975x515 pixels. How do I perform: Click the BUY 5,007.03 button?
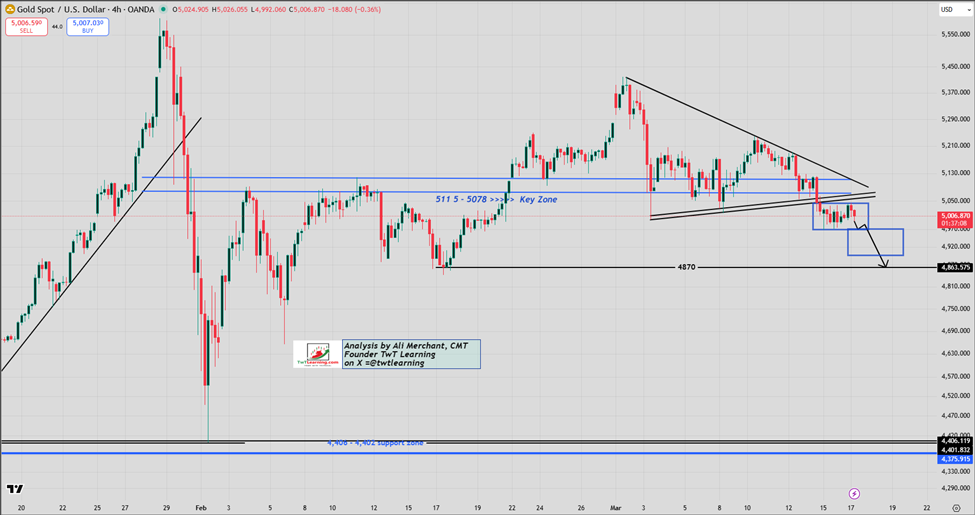(x=88, y=26)
